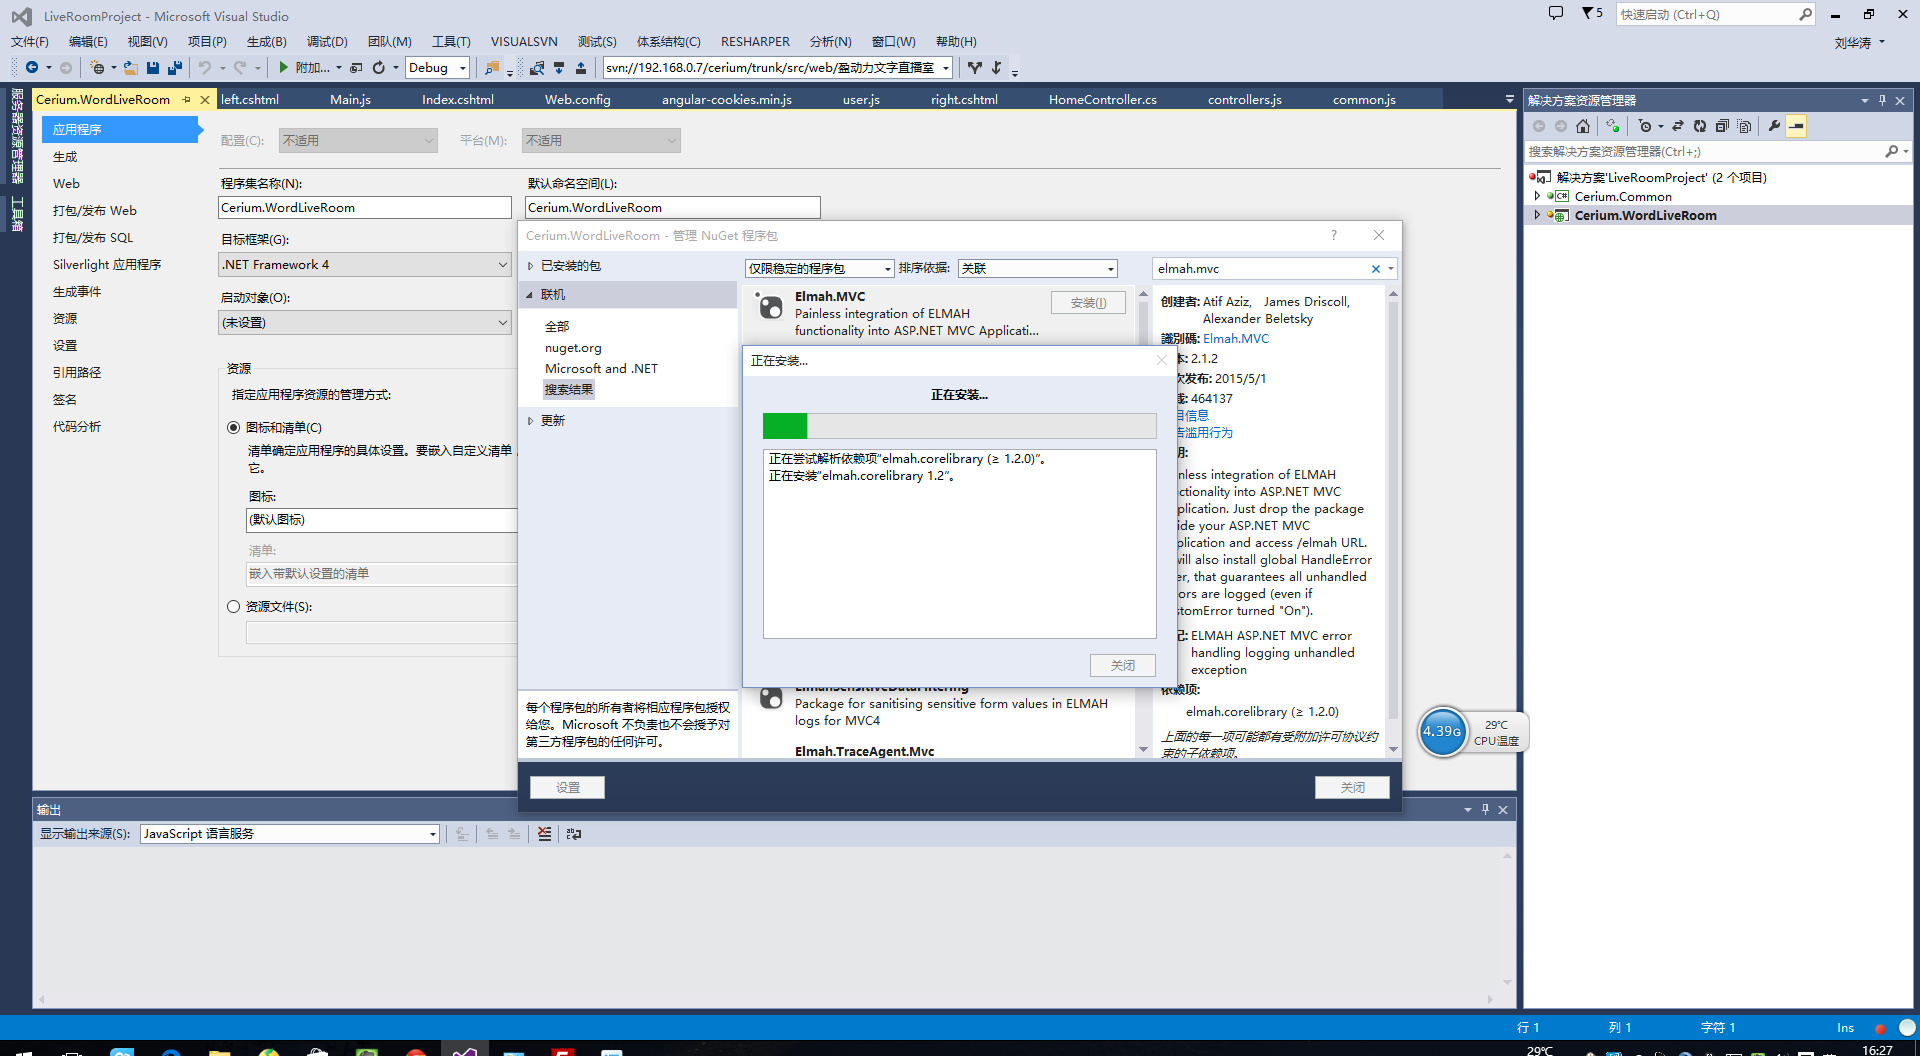The image size is (1920, 1056).
Task: Click the save all (multiple disks) icon
Action: (x=174, y=67)
